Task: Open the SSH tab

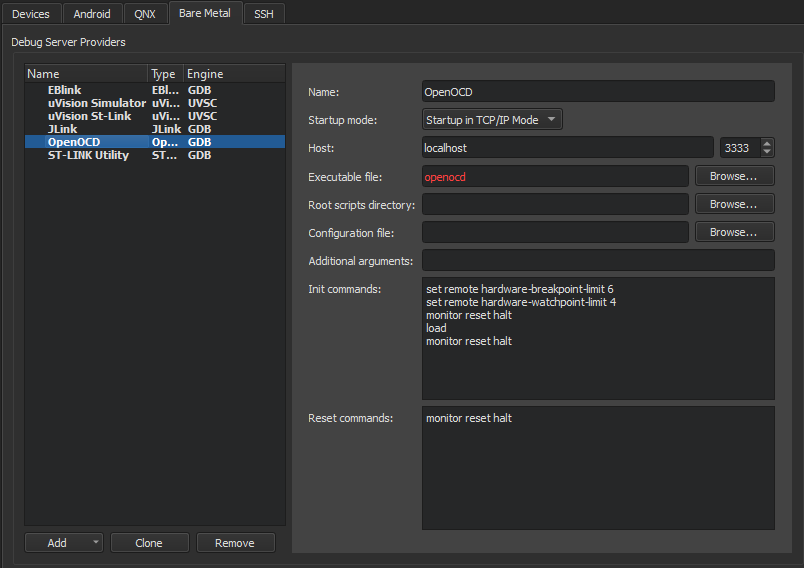Action: [263, 14]
